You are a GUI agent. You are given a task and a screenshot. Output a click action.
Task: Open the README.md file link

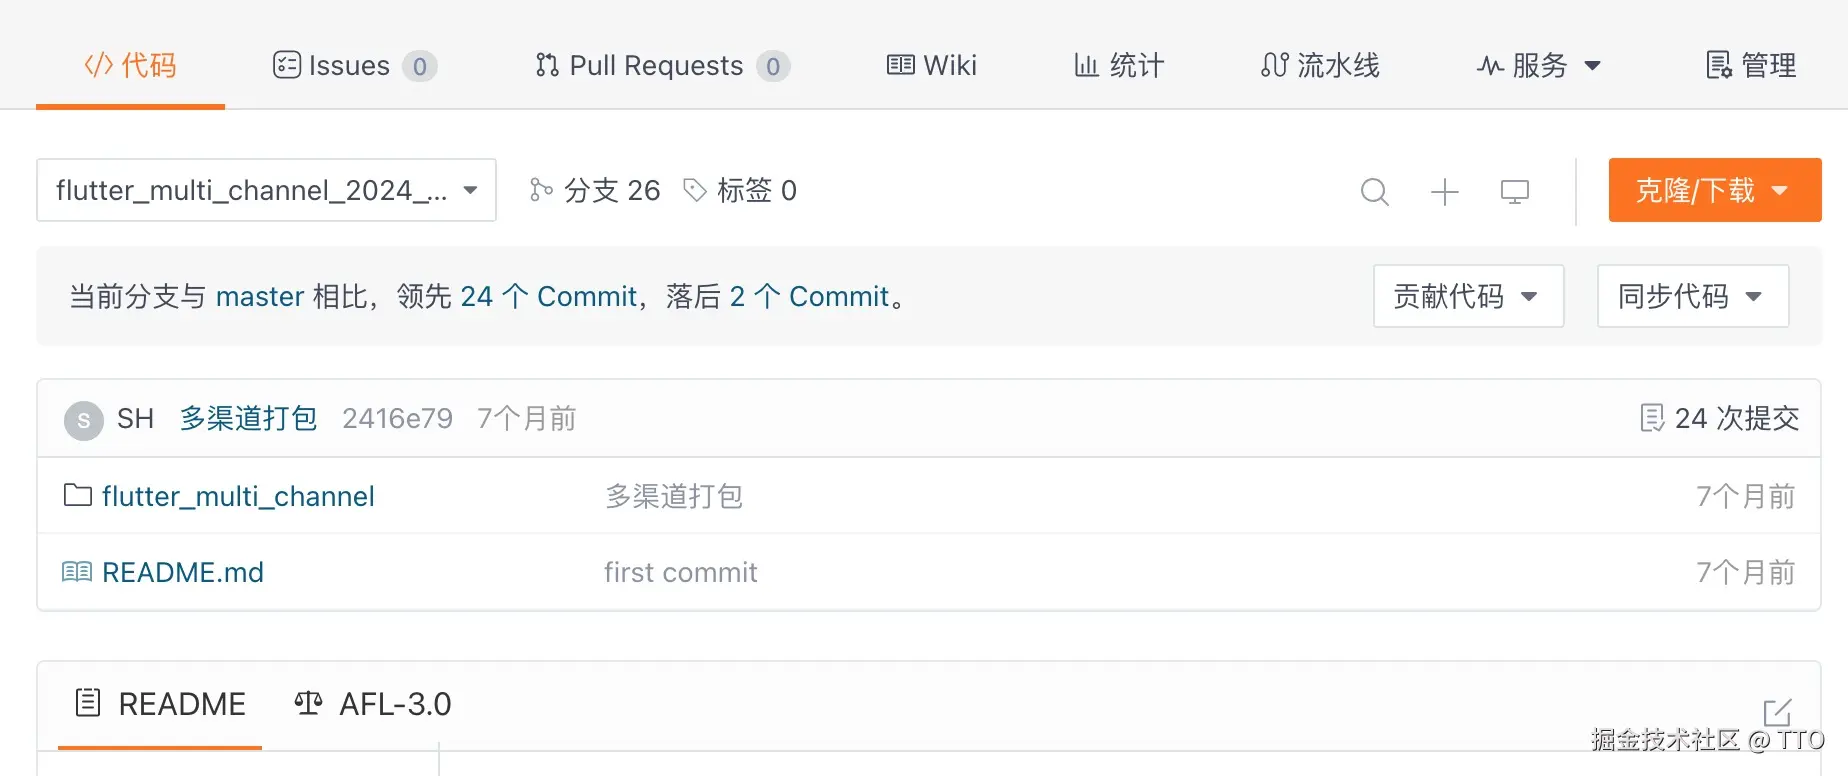[x=183, y=572]
